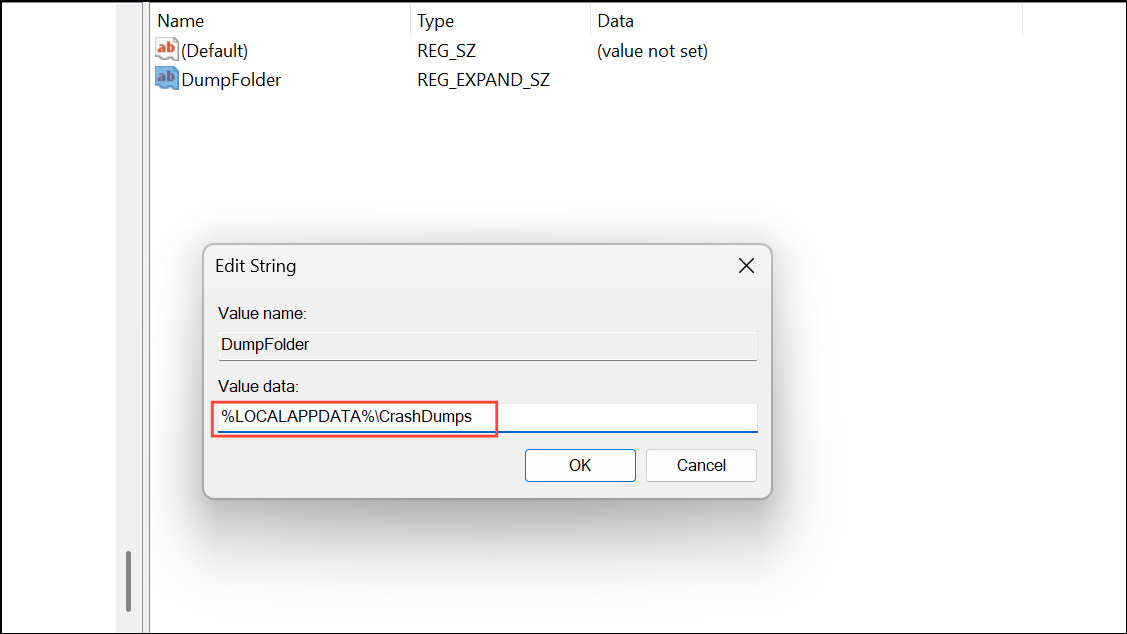Select the highlighted %LOCALAPPDATA%\CrashDumps text
The height and width of the screenshot is (634, 1127).
352,417
